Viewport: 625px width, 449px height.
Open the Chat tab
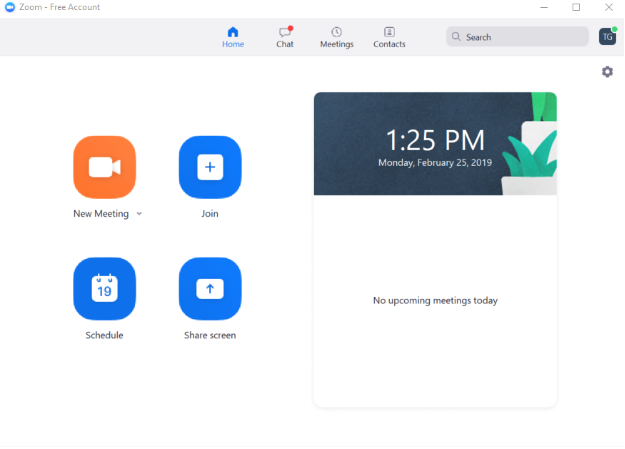coord(285,37)
